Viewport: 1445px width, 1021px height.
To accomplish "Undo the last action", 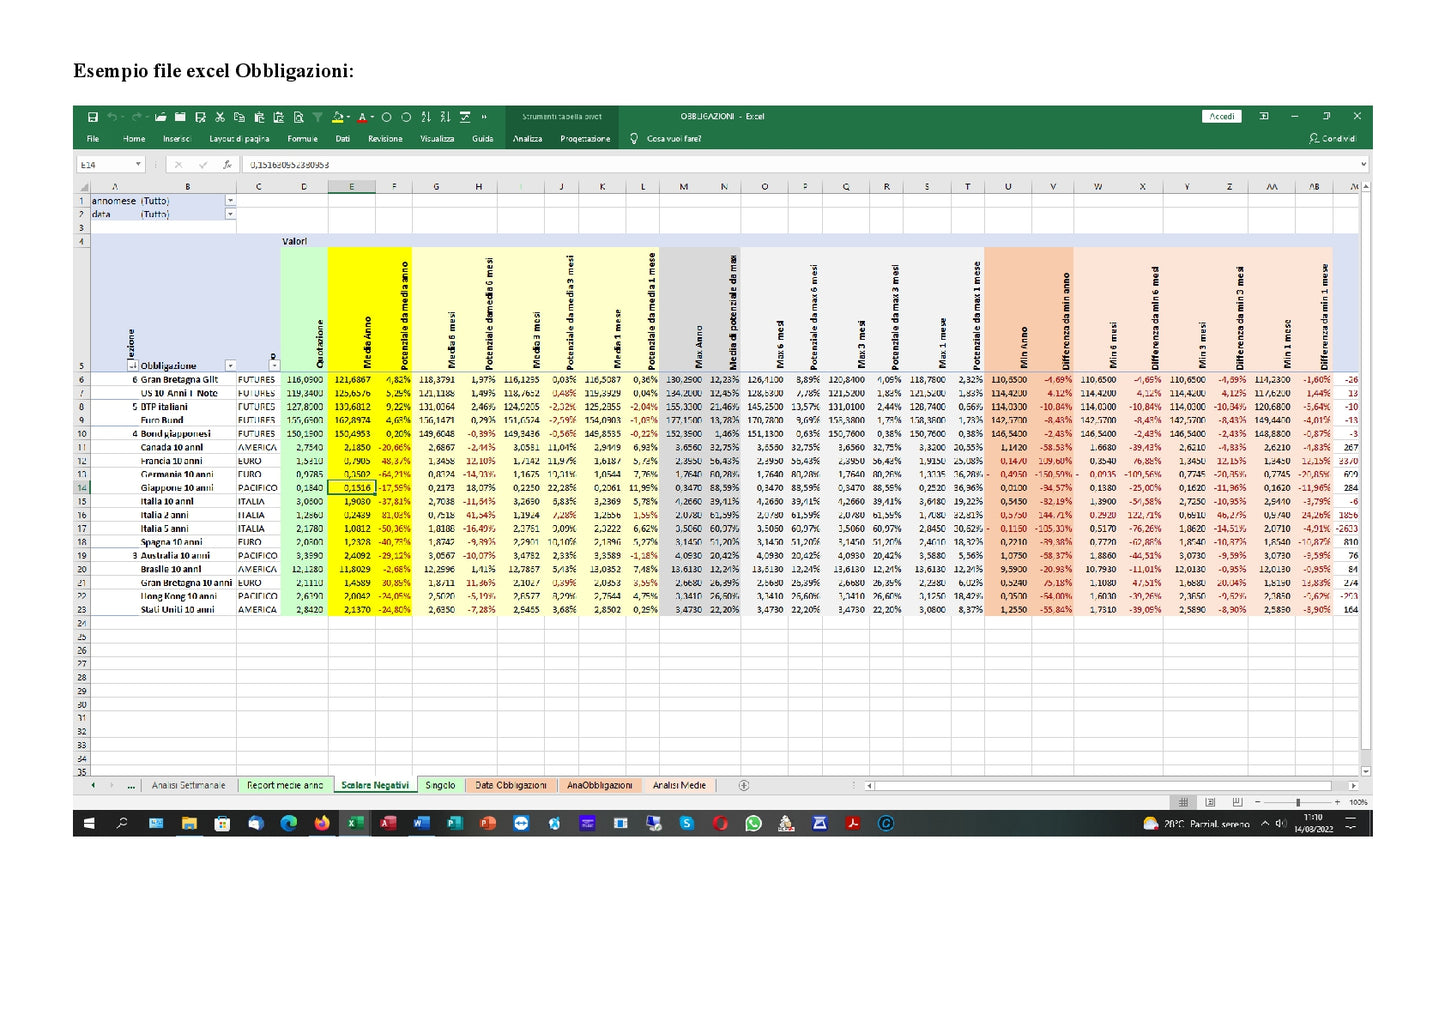I will (112, 117).
